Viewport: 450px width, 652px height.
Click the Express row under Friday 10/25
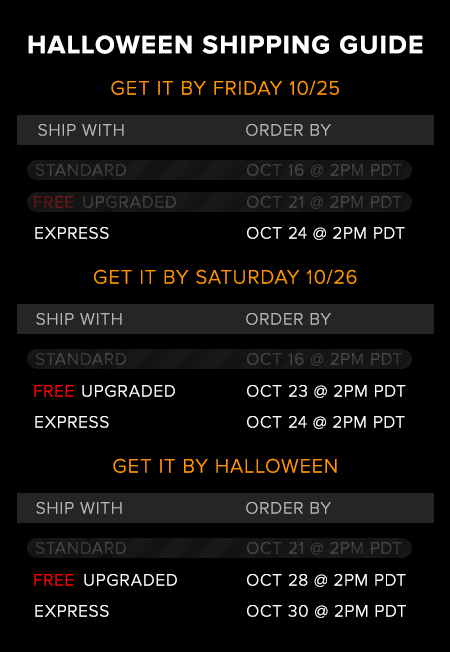point(219,233)
